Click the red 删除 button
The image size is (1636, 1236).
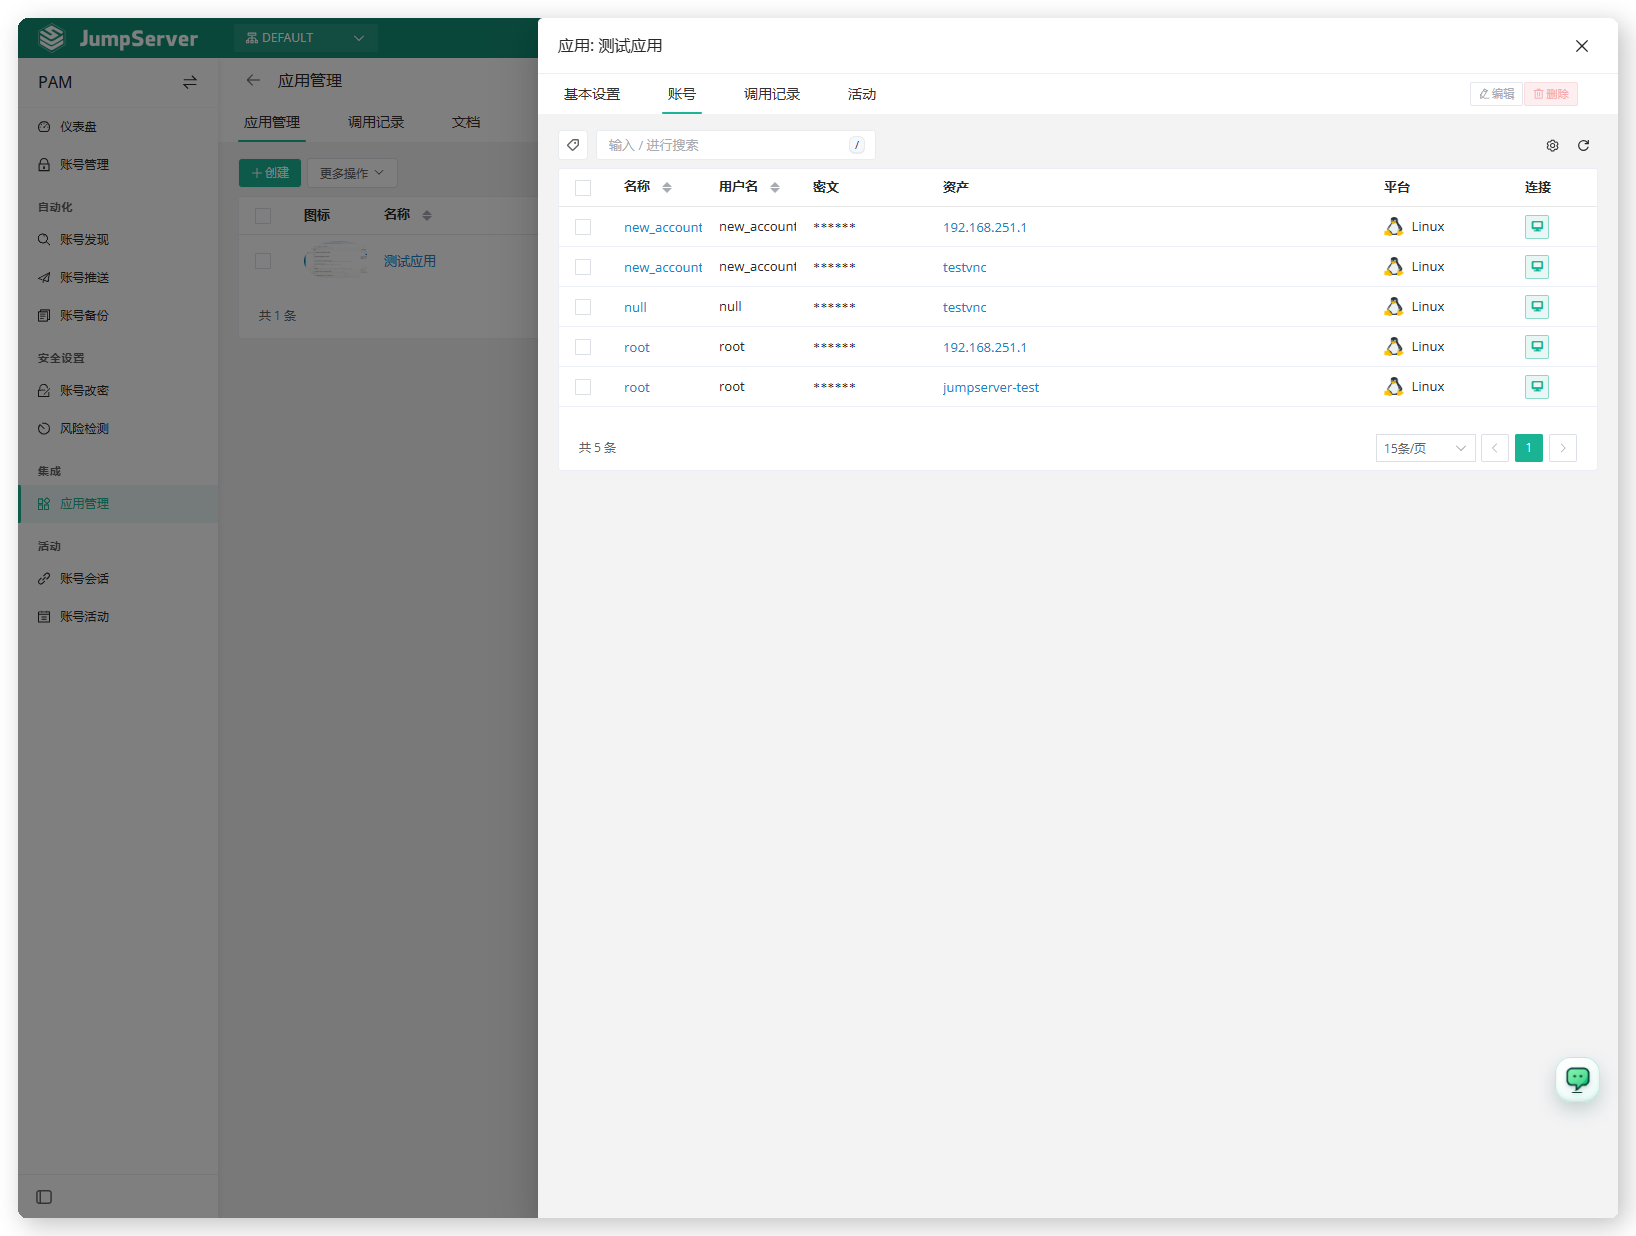coord(1551,94)
